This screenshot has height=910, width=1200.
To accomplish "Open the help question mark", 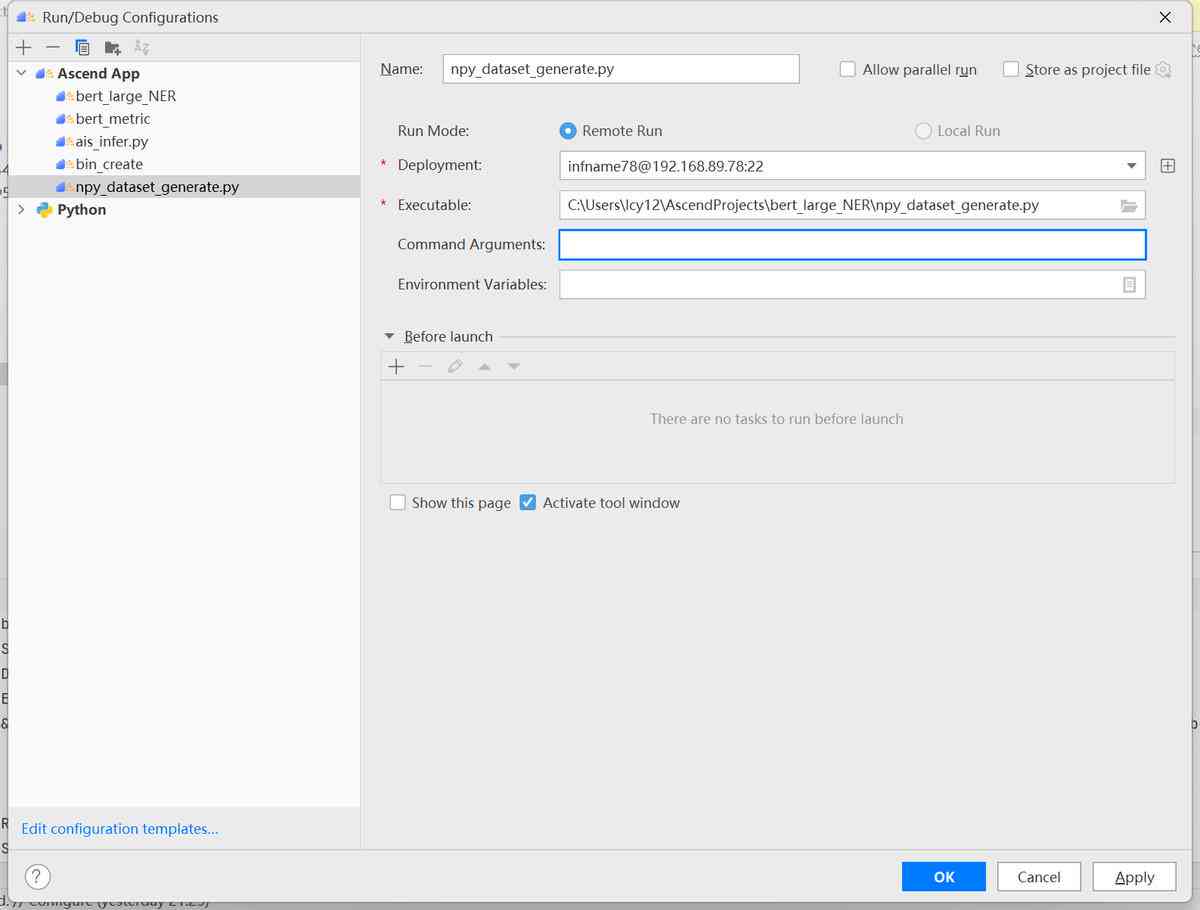I will point(37,877).
